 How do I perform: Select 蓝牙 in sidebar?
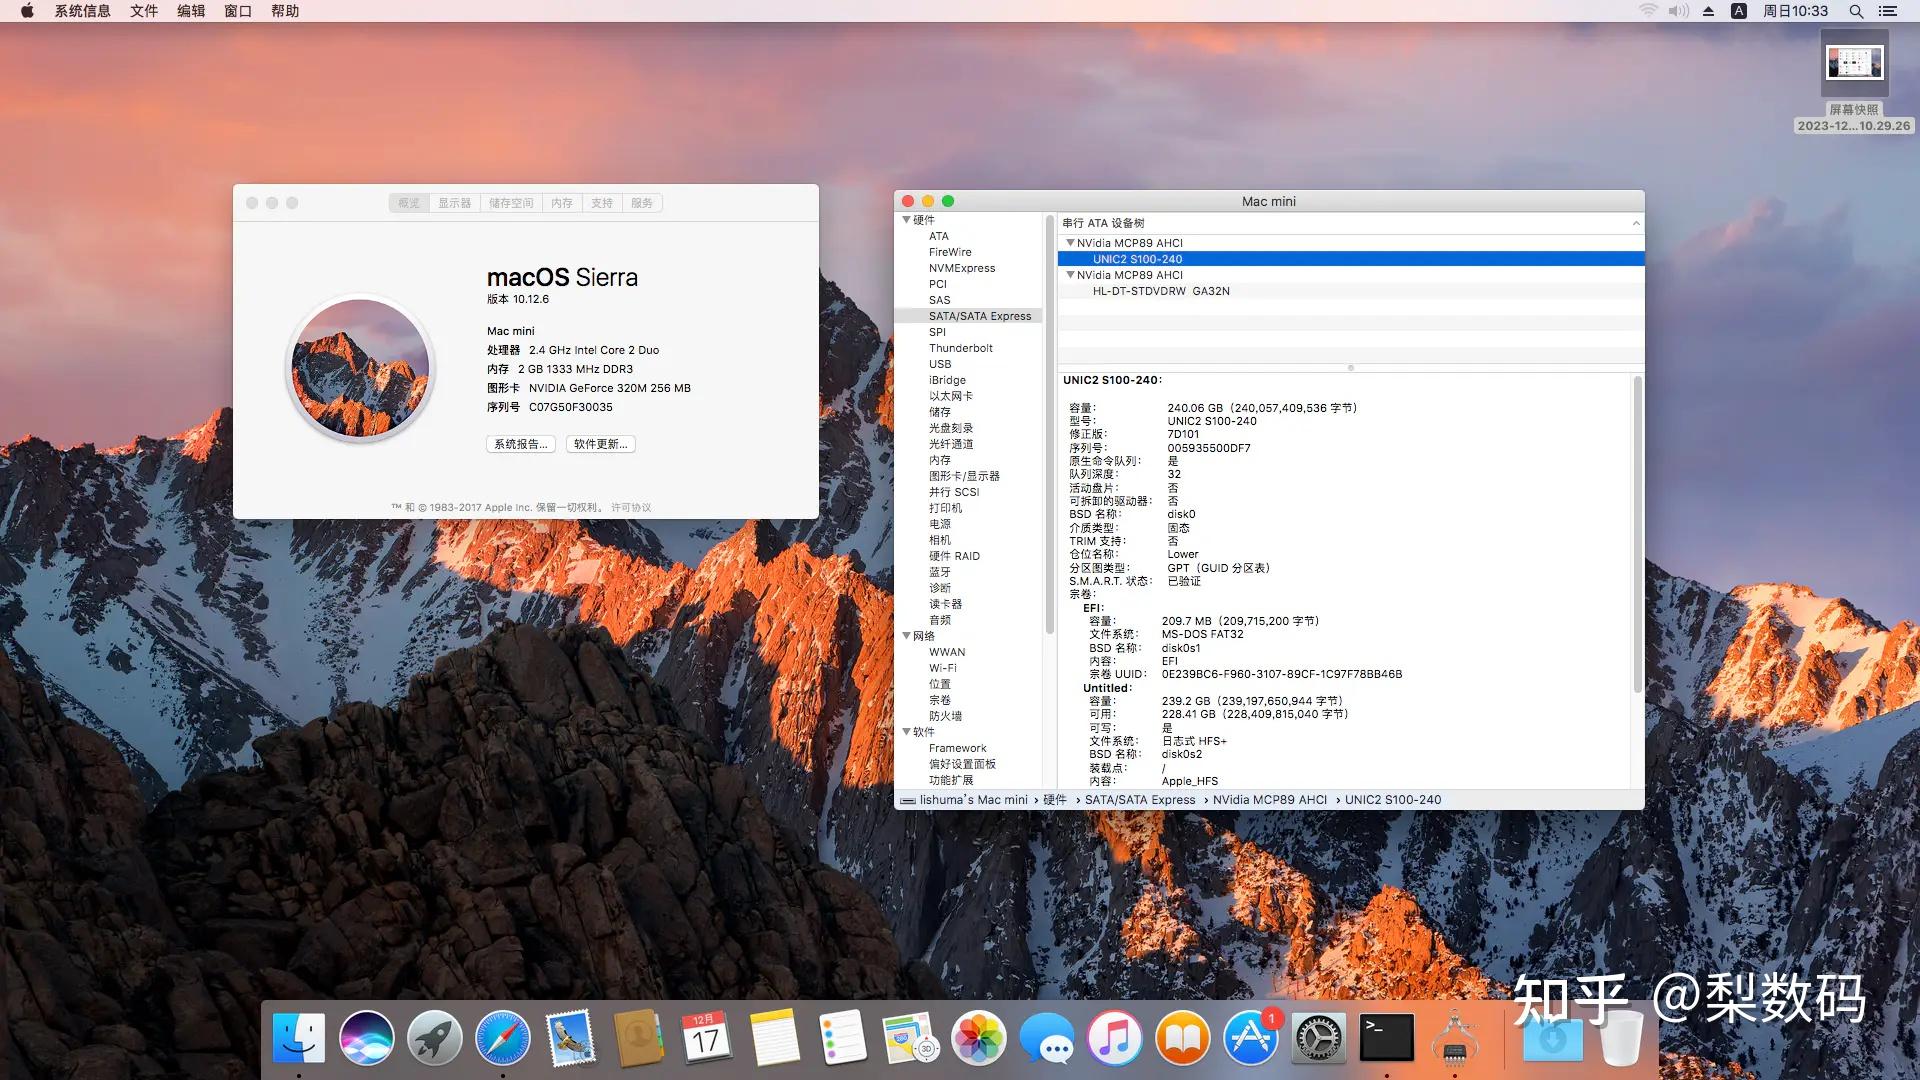point(940,572)
